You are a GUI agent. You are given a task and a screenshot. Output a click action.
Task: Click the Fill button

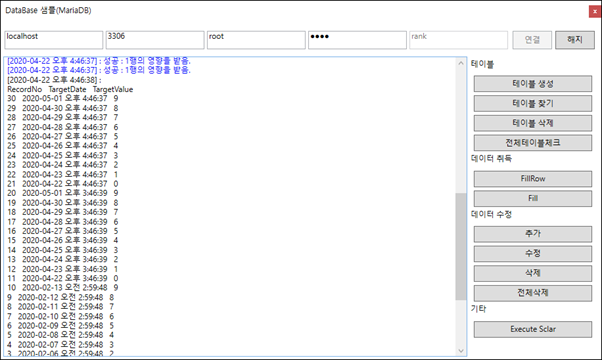pos(533,198)
